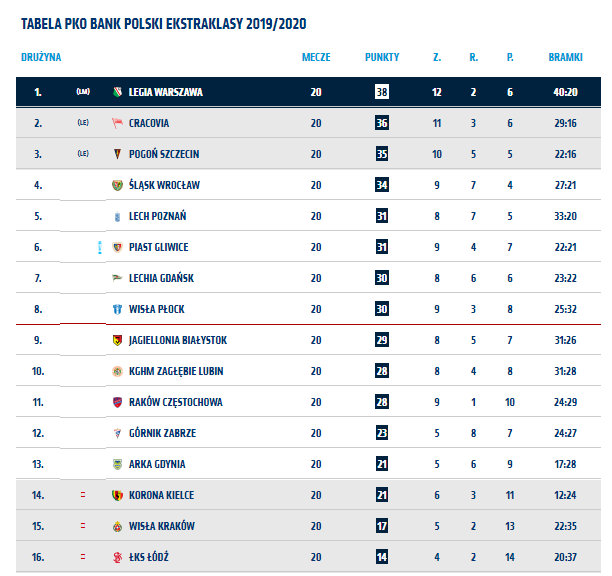
Task: Click the Korona Kielce crest icon
Action: pos(117,495)
